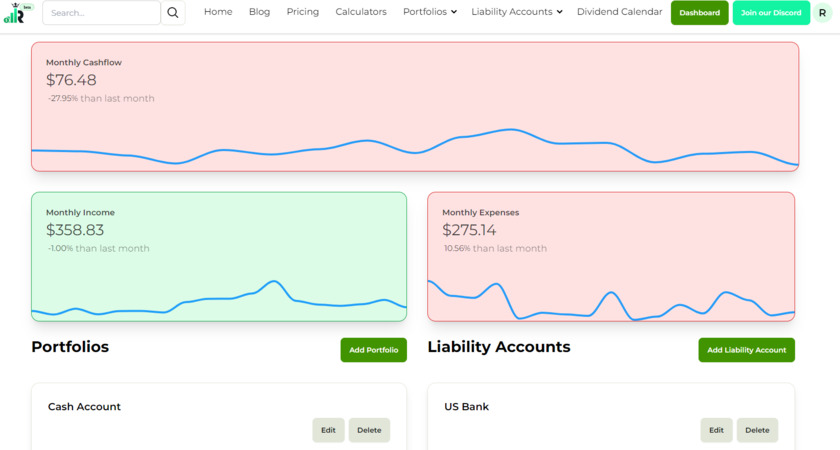The image size is (840, 450).
Task: Delete the Cash Account portfolio
Action: click(369, 430)
